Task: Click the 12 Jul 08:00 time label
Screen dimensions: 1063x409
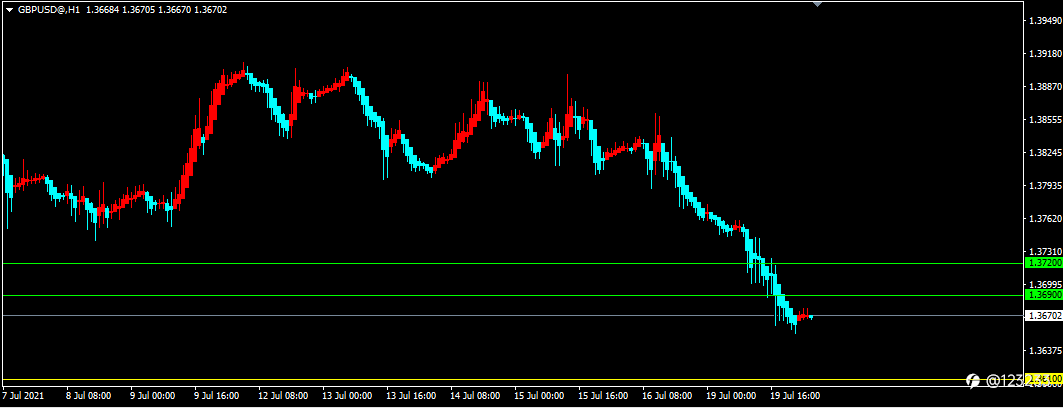Action: 281,396
